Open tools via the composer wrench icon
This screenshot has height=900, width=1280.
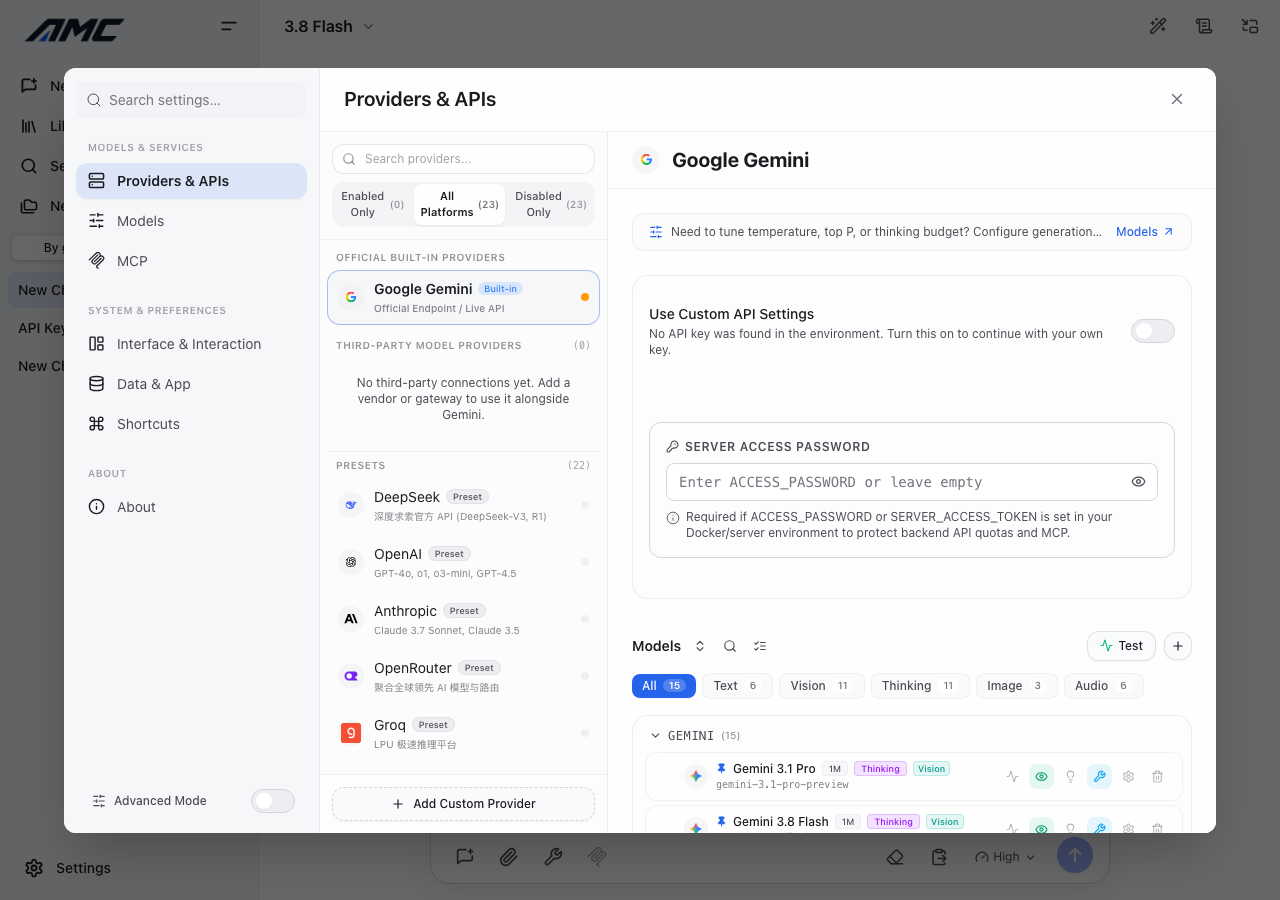553,856
